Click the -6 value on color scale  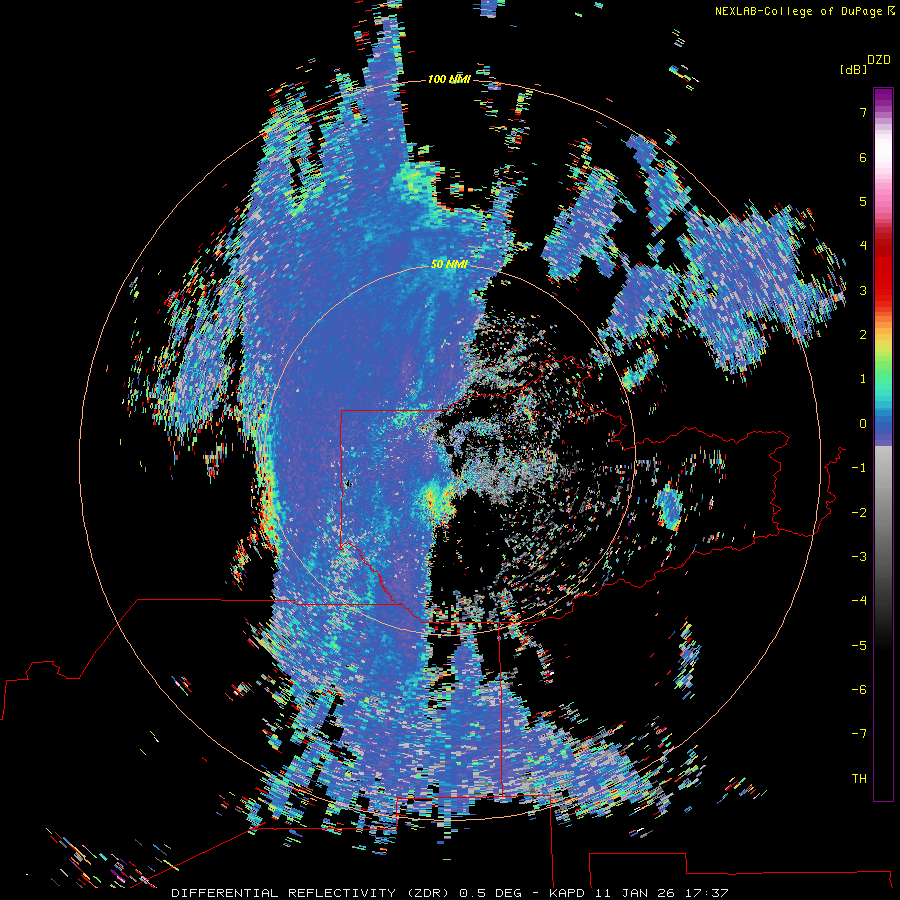[x=859, y=690]
